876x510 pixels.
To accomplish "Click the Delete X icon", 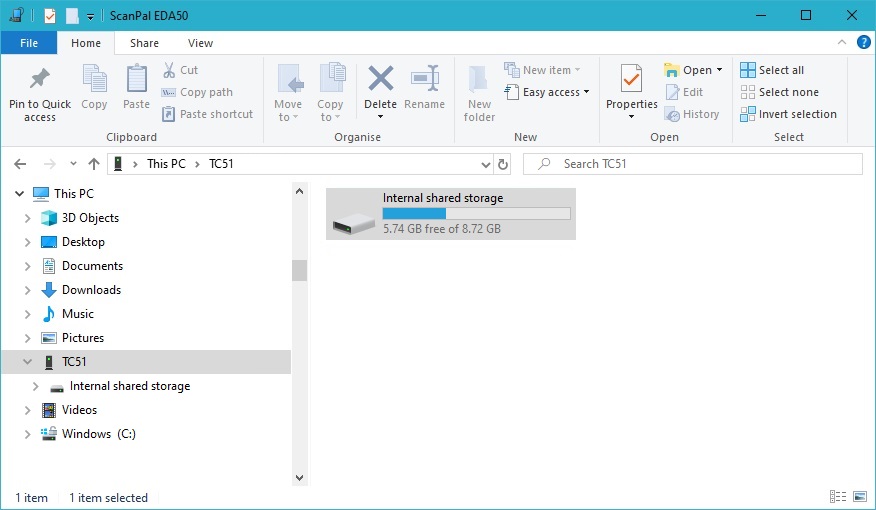I will point(380,78).
